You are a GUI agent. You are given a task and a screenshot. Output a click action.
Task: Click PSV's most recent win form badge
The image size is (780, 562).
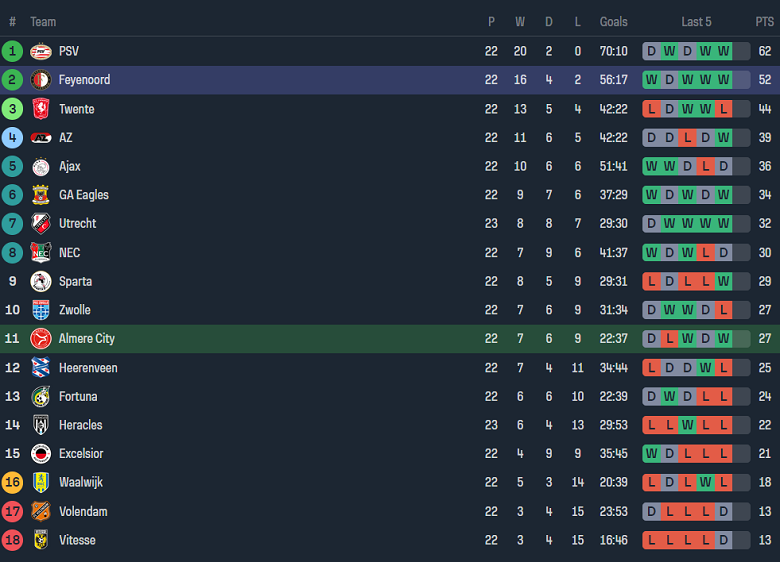[723, 51]
